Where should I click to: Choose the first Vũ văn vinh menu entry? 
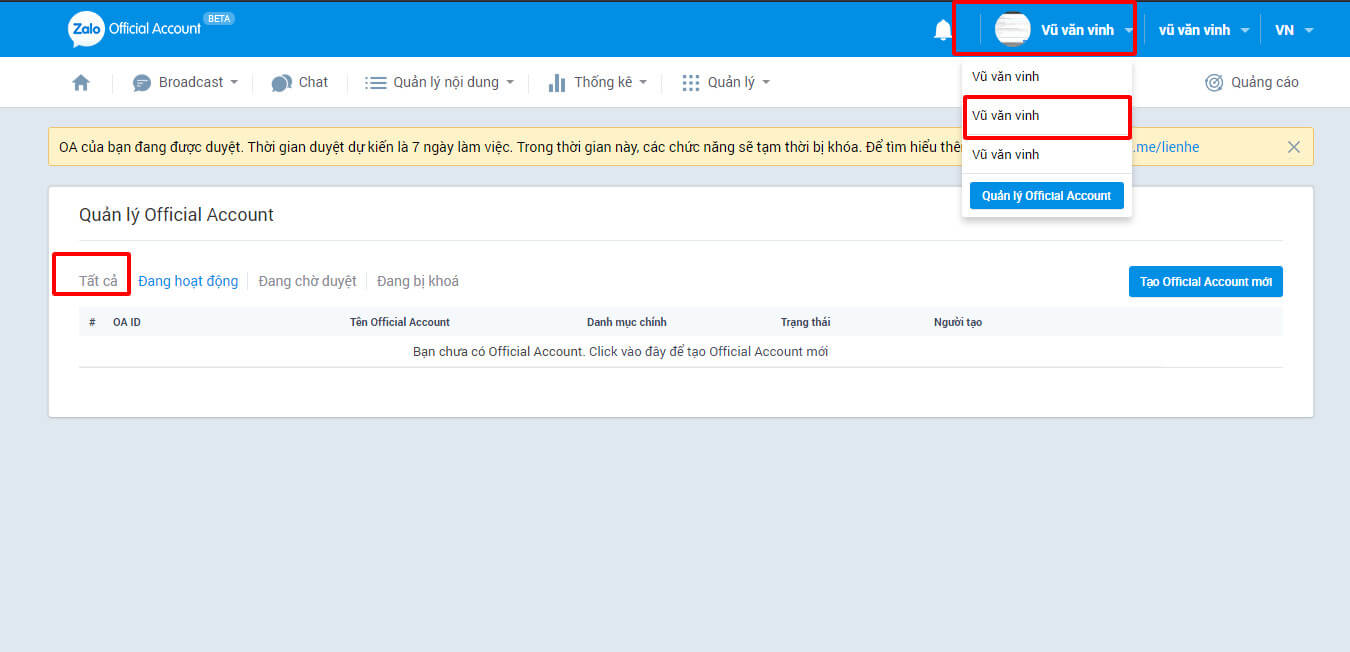coord(1005,77)
